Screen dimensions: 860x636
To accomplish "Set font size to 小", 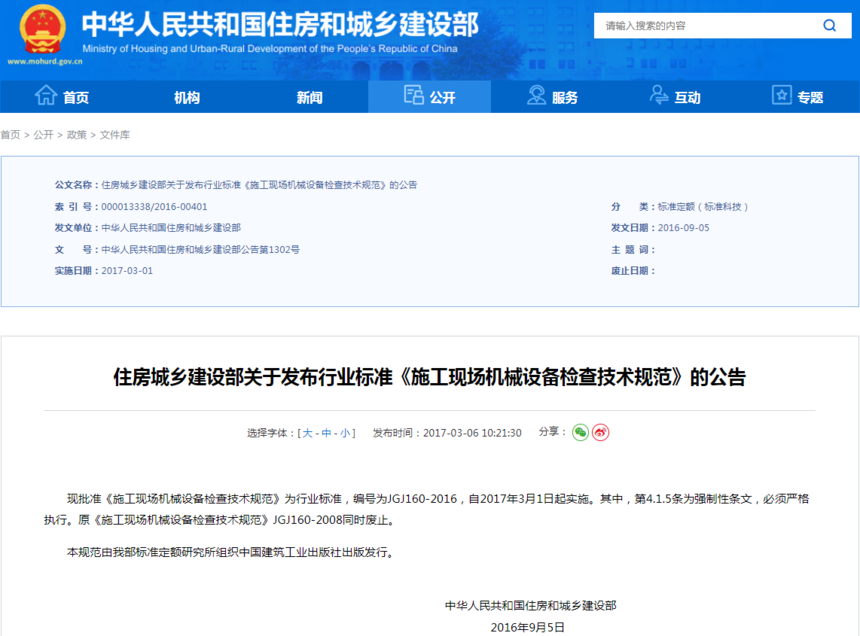I will [x=345, y=433].
